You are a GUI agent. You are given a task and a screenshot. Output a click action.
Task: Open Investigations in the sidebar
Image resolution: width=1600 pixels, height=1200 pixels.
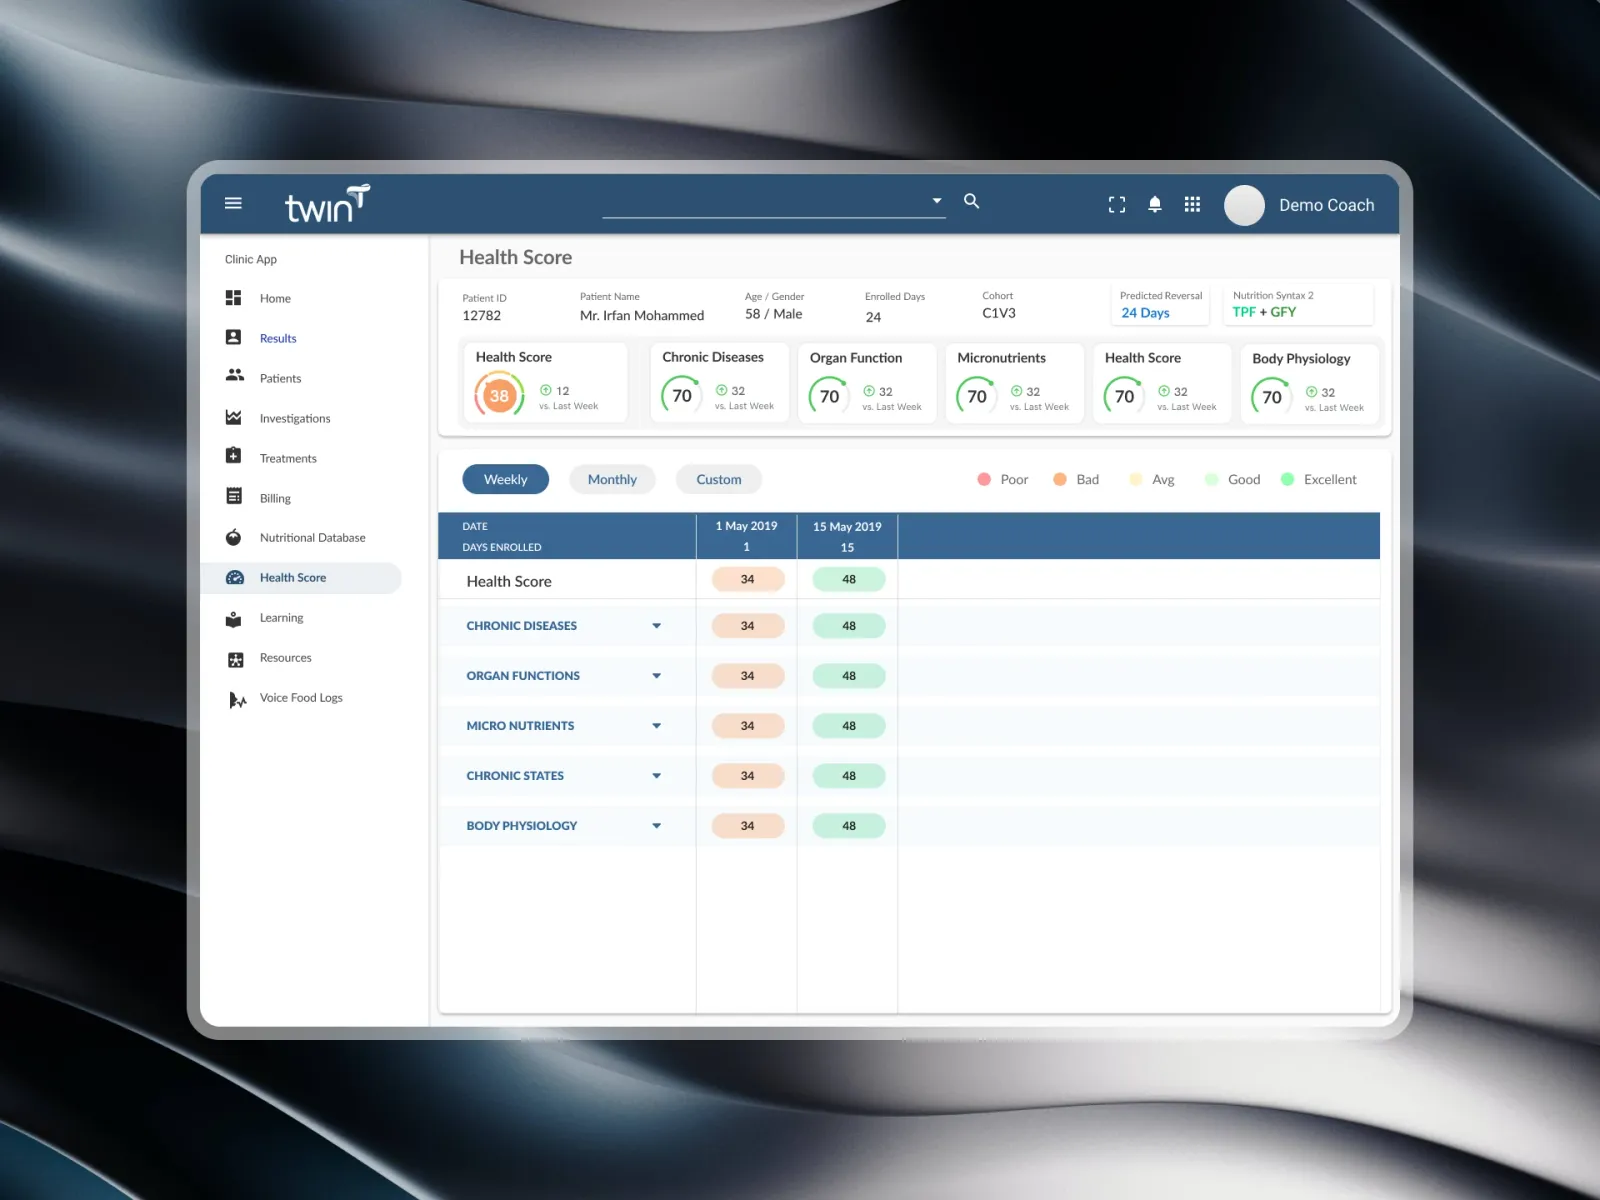point(295,418)
